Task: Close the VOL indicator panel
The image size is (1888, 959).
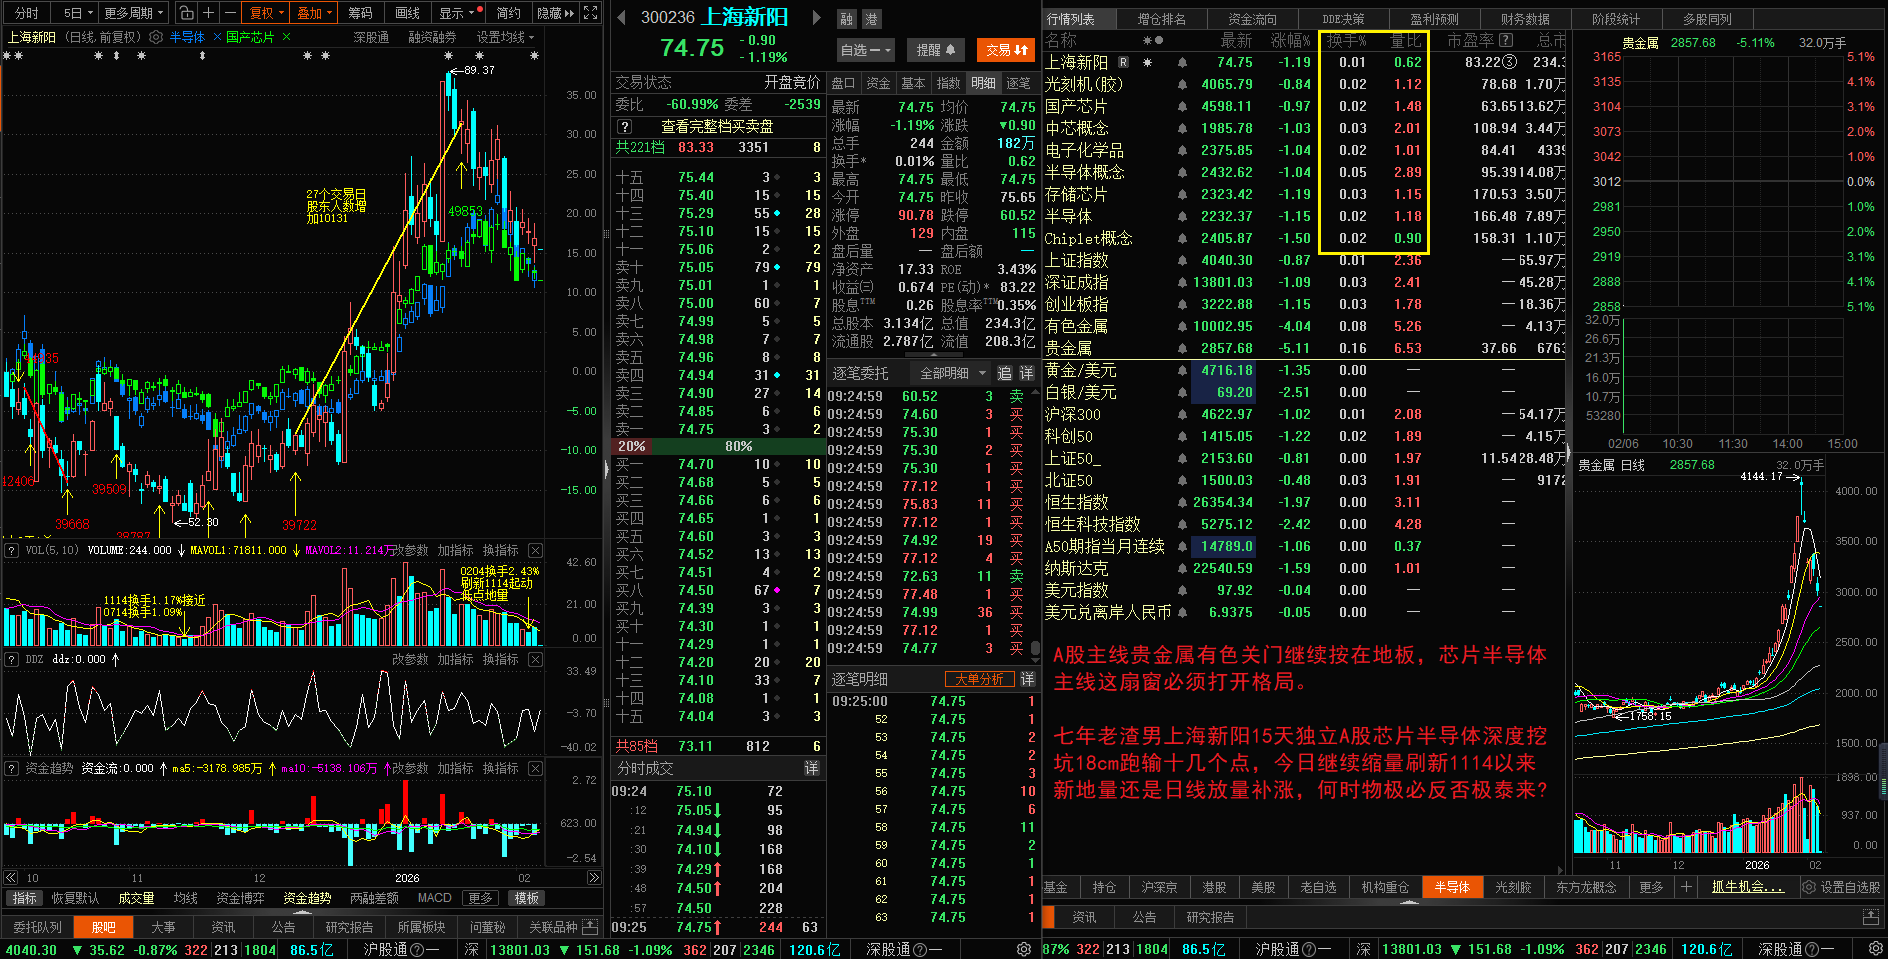Action: pos(536,550)
